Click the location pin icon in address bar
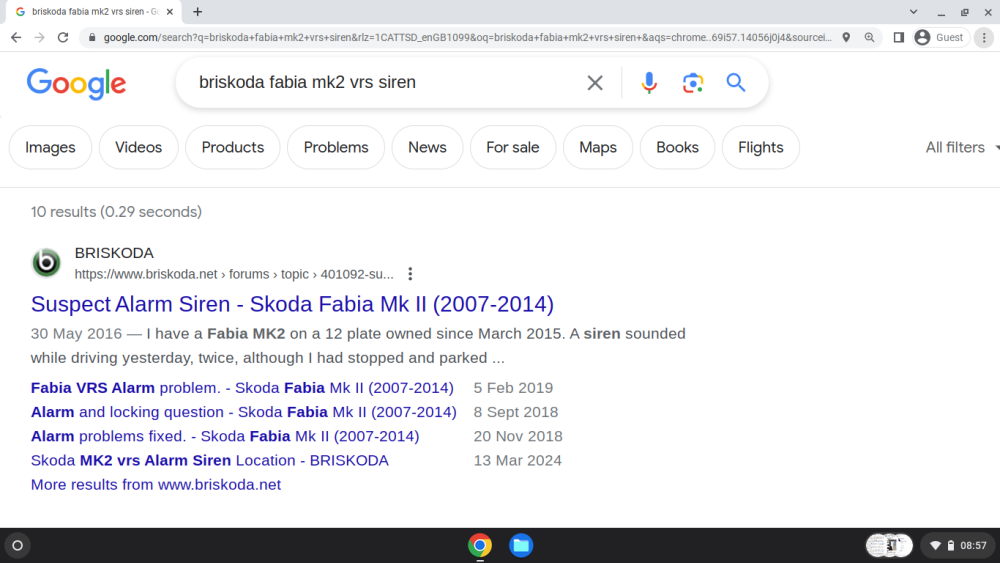Screen dimensions: 1000x563 [846, 38]
